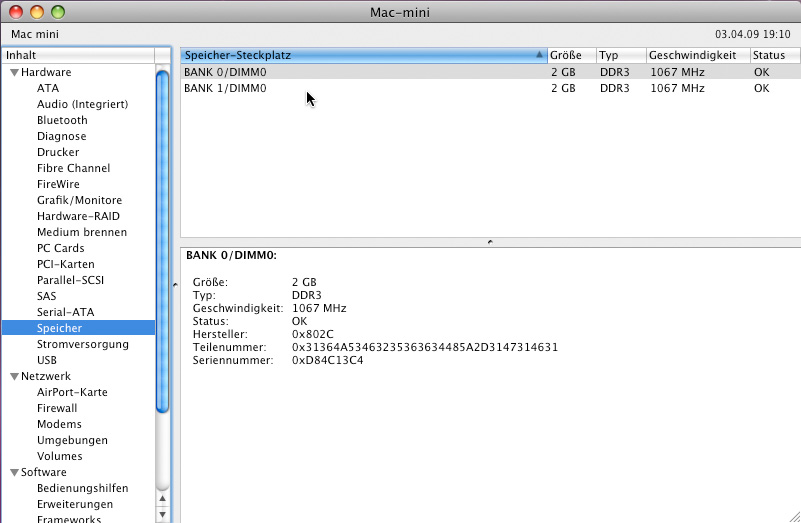Select Diagnose in the sidebar
Screen dimensions: 801x523
click(x=61, y=136)
